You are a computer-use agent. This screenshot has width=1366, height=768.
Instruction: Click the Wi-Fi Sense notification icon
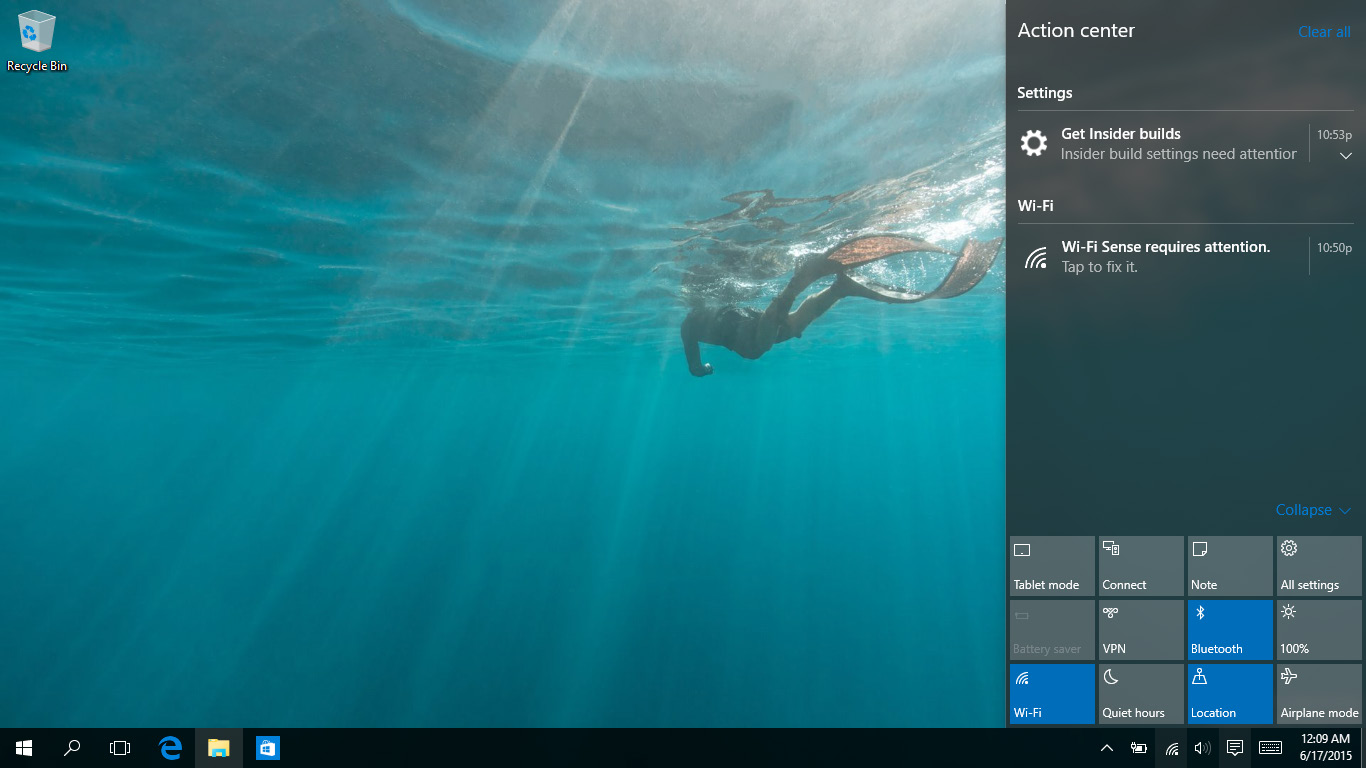click(1036, 258)
